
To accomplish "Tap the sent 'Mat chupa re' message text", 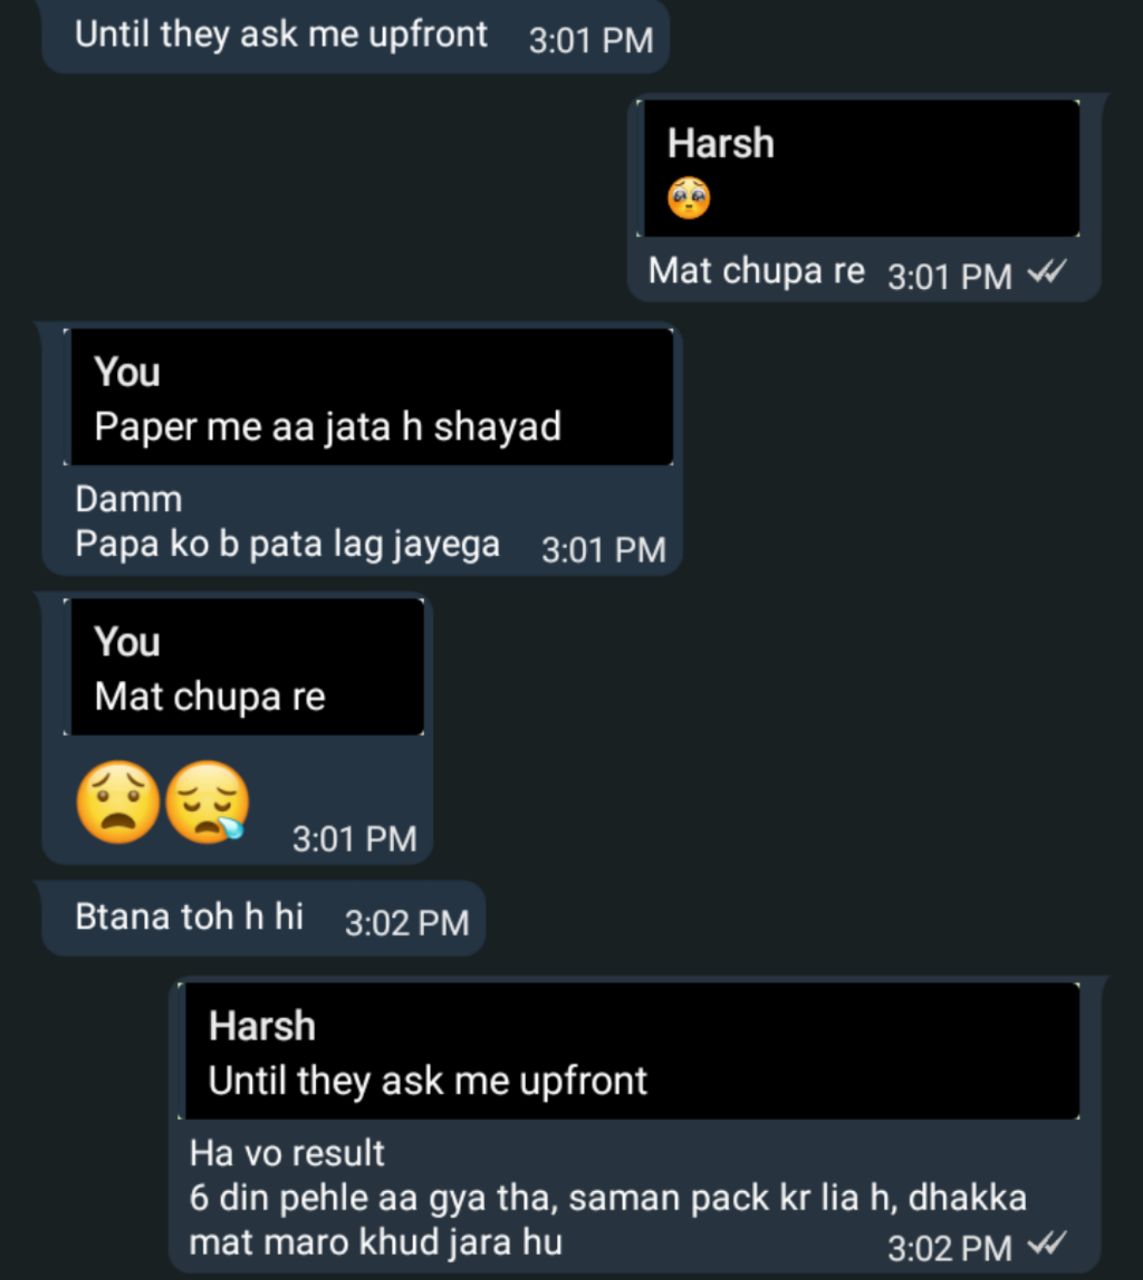I will pyautogui.click(x=756, y=270).
